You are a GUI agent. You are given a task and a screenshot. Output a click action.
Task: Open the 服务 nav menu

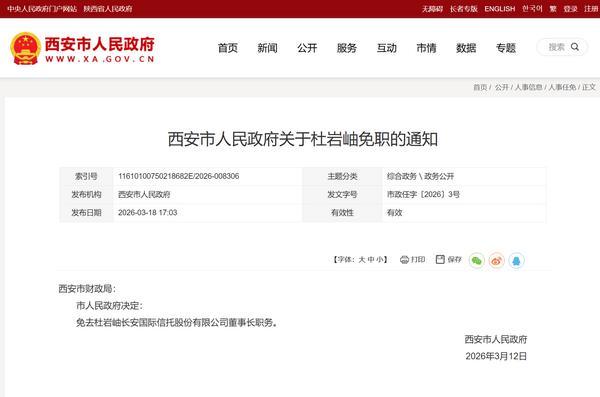pyautogui.click(x=347, y=48)
